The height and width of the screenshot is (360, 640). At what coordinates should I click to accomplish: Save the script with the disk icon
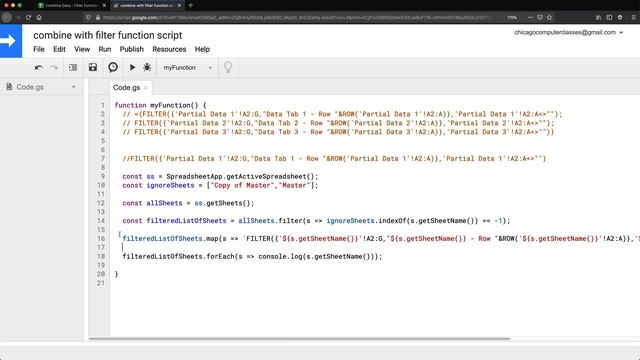(93, 67)
